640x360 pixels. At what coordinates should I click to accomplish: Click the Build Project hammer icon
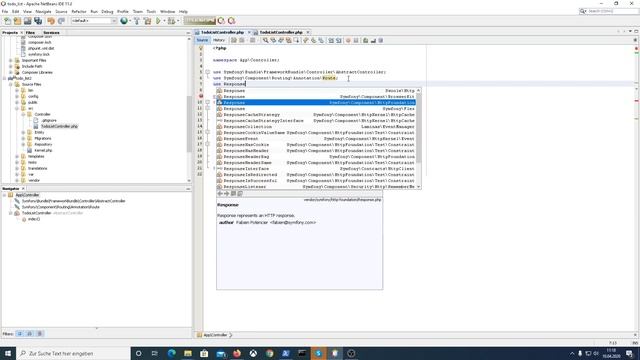[x=137, y=21]
